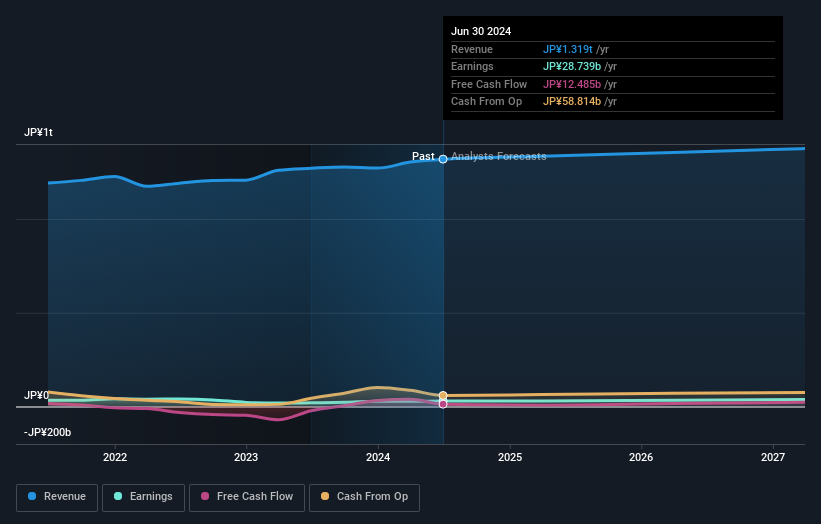This screenshot has width=821, height=524.
Task: Toggle the Revenue legend button
Action: (57, 497)
